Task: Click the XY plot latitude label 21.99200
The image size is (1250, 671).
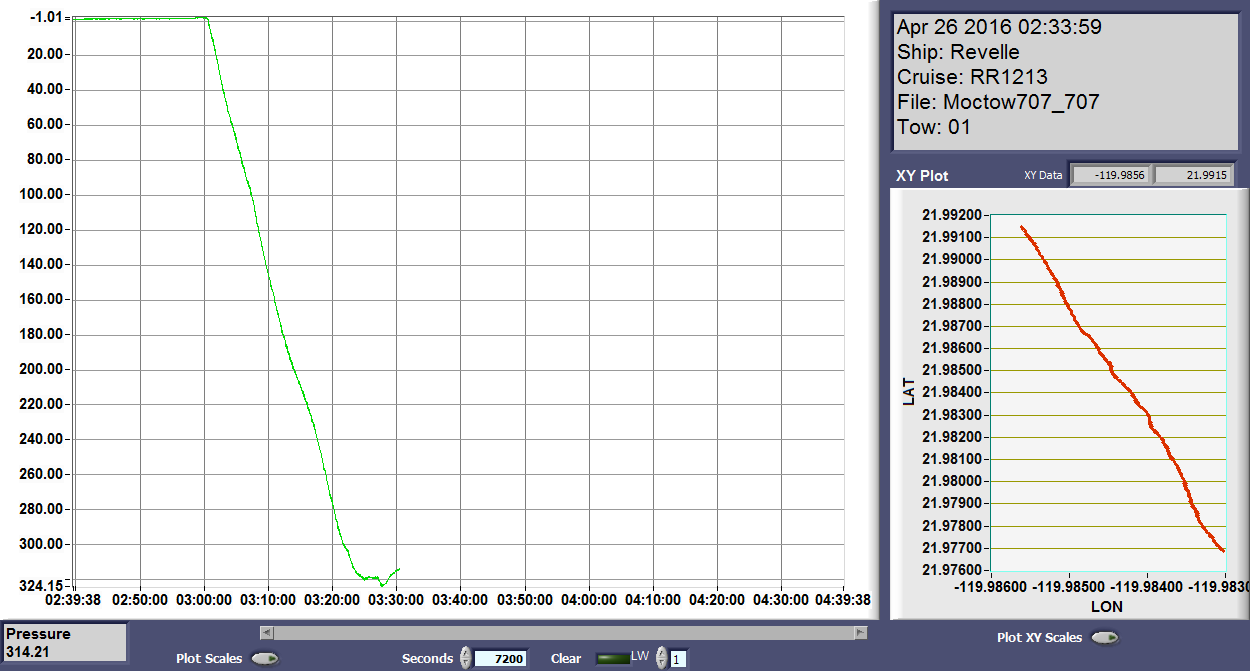Action: (951, 214)
